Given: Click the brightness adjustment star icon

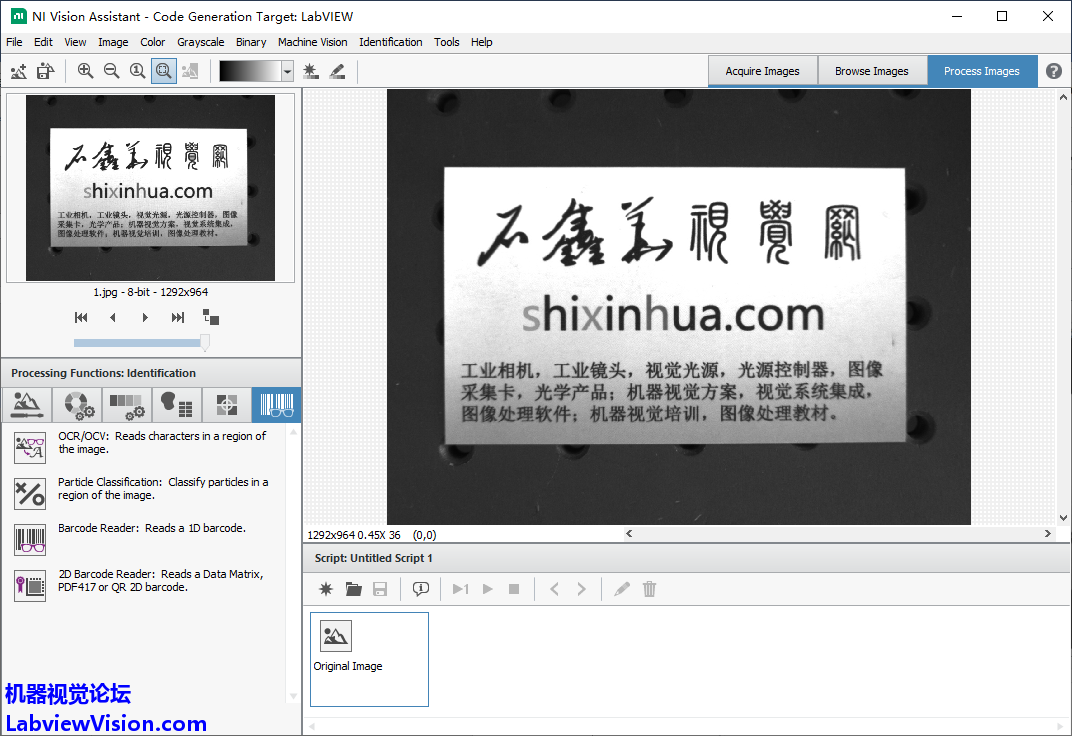Looking at the screenshot, I should tap(310, 71).
